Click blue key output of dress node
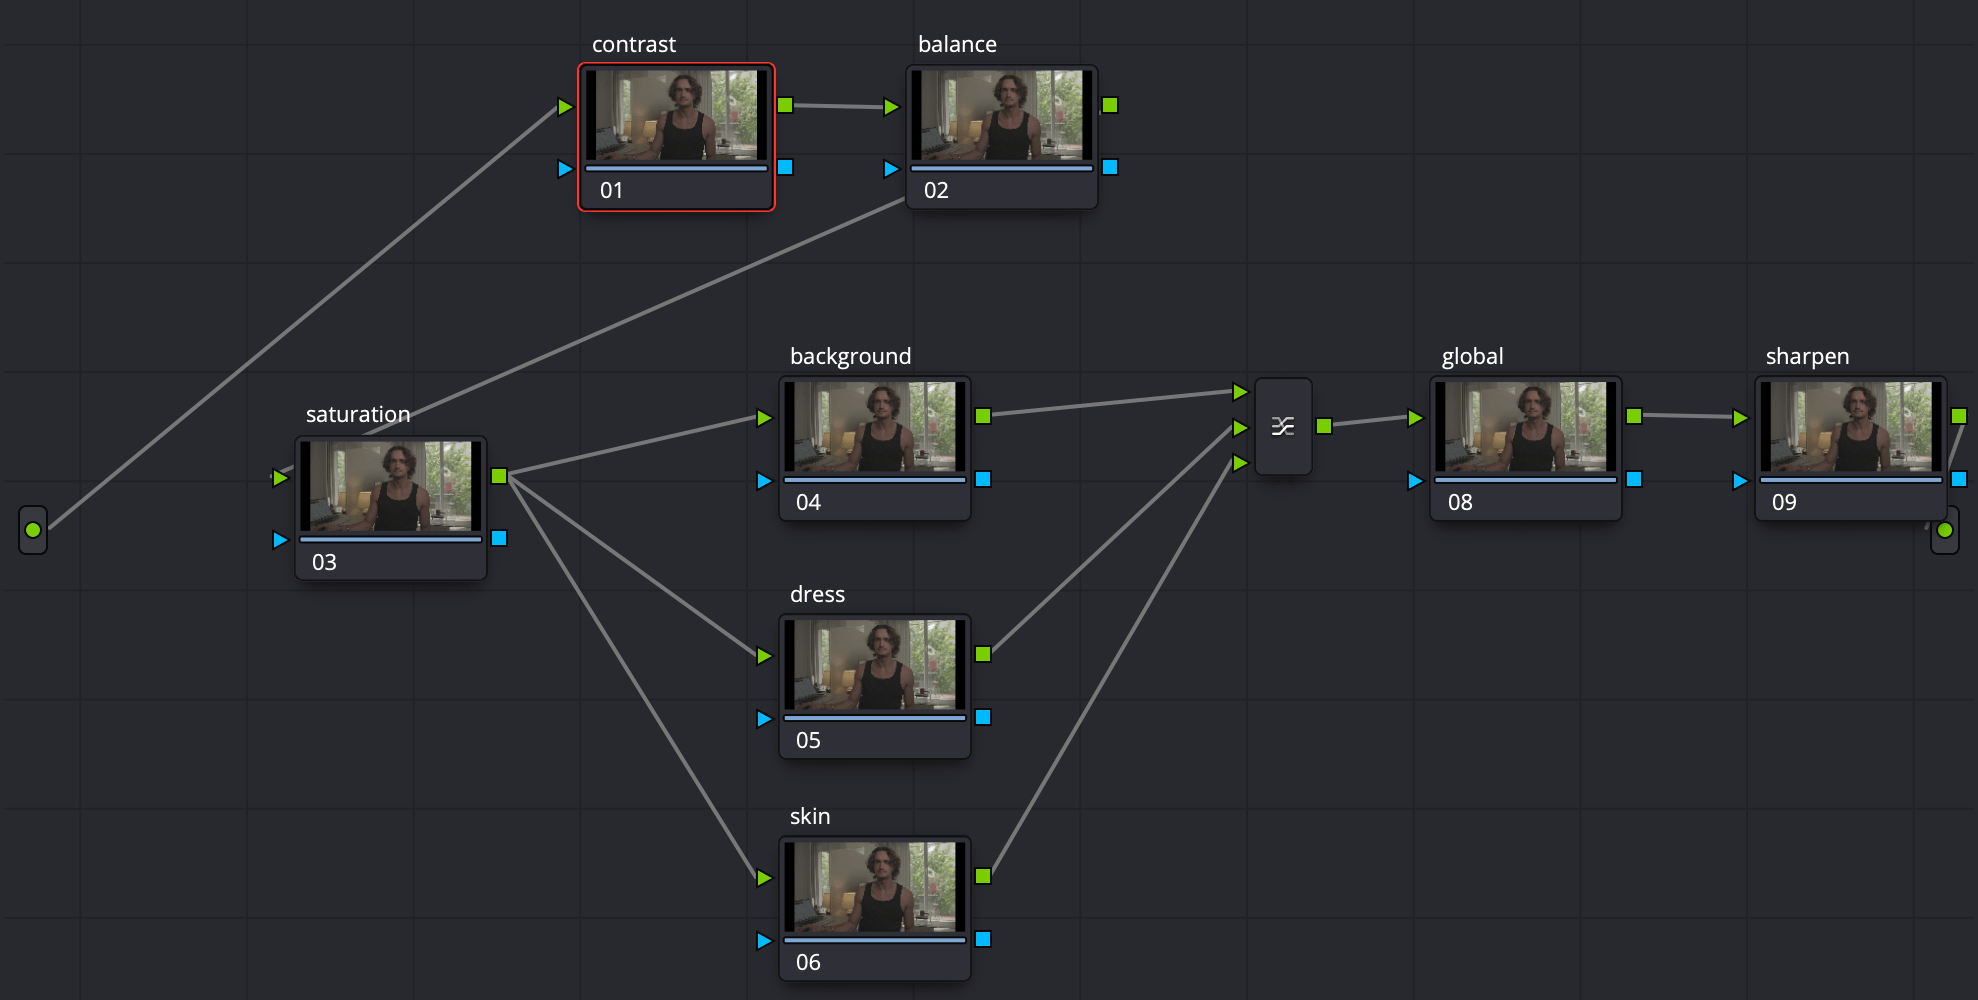Viewport: 1978px width, 1000px height. 983,717
